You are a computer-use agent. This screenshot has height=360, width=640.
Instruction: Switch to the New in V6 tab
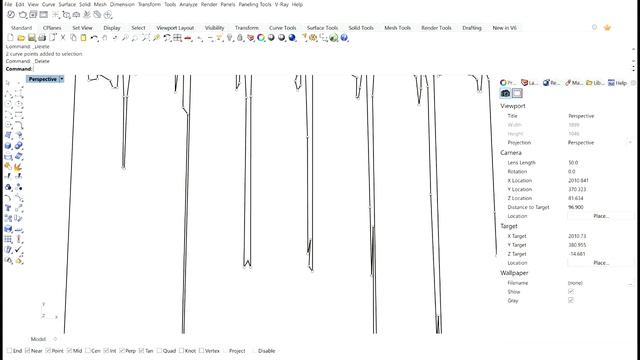pyautogui.click(x=504, y=28)
